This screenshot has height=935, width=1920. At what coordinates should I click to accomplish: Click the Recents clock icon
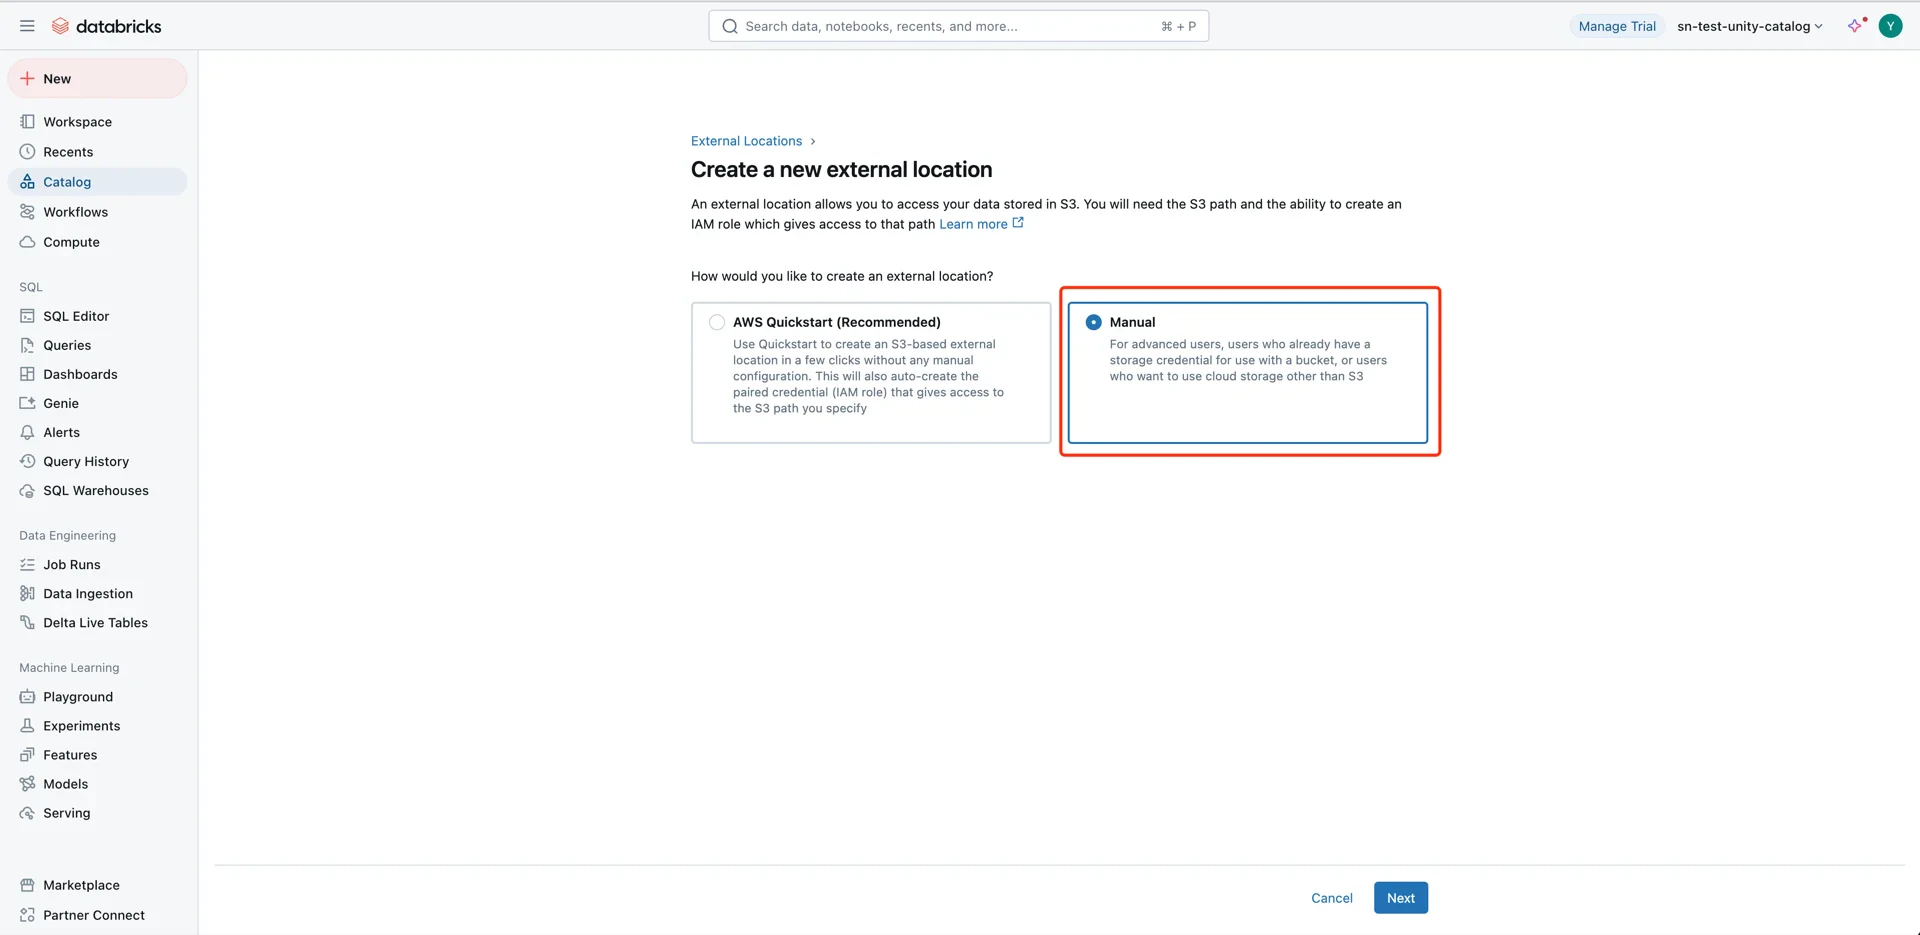pos(27,152)
